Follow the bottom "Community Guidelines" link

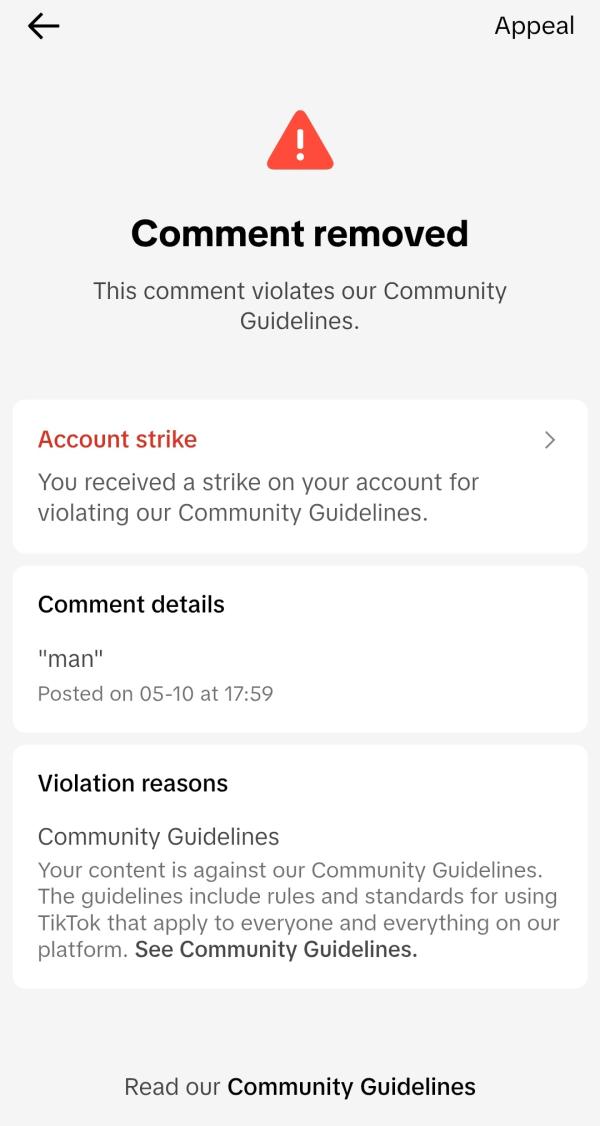click(351, 1087)
